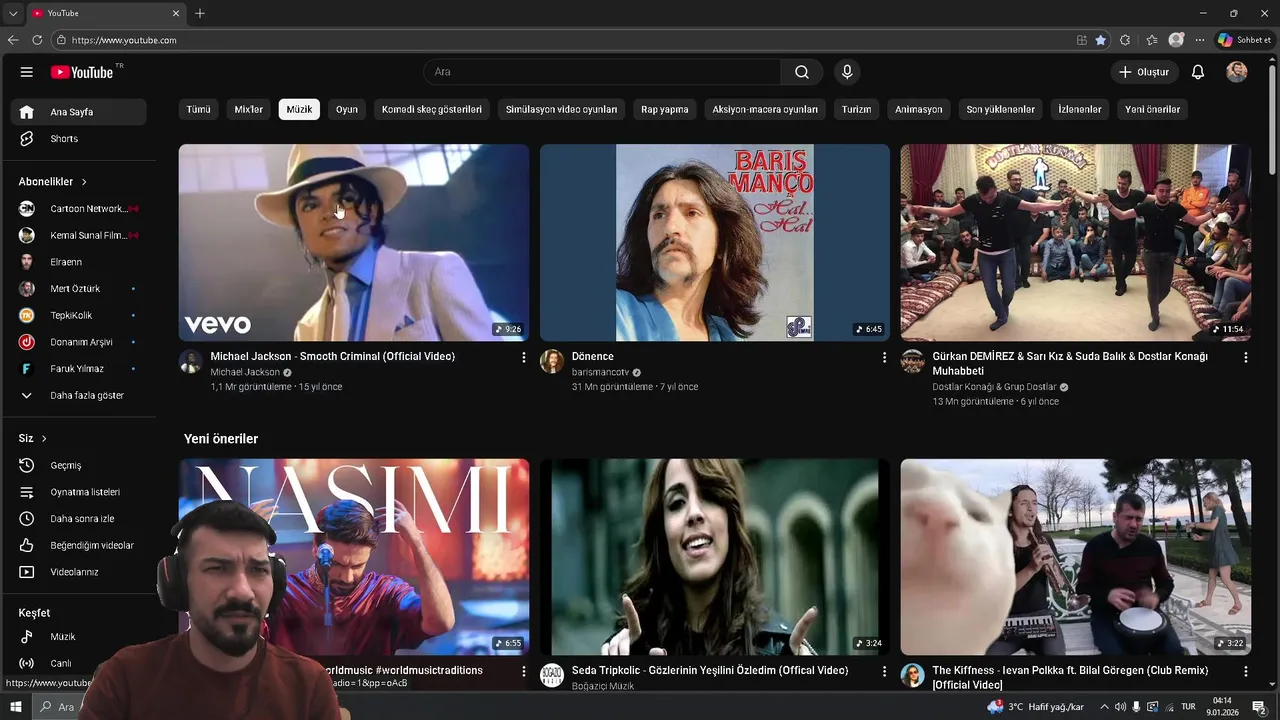1280x720 pixels.
Task: Click the Ara search field
Action: point(602,72)
